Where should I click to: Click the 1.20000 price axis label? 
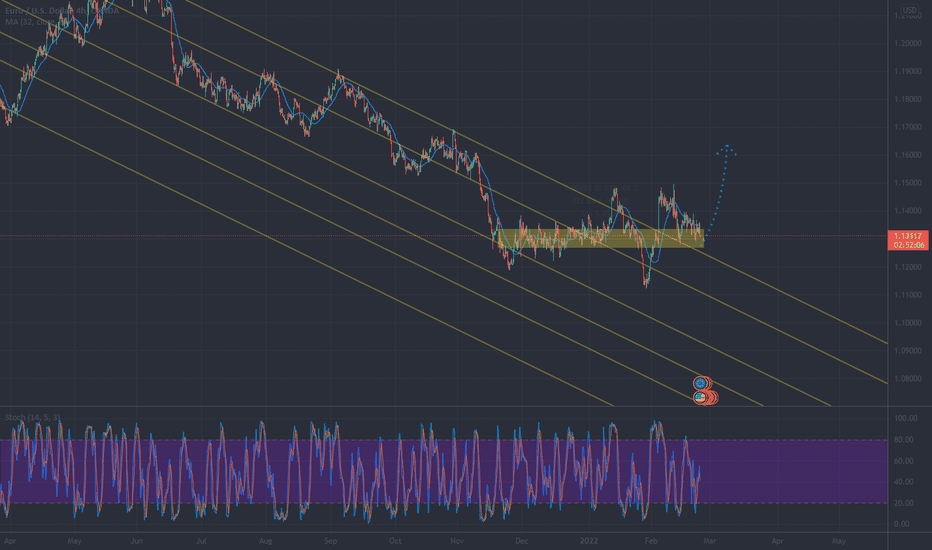click(x=908, y=43)
